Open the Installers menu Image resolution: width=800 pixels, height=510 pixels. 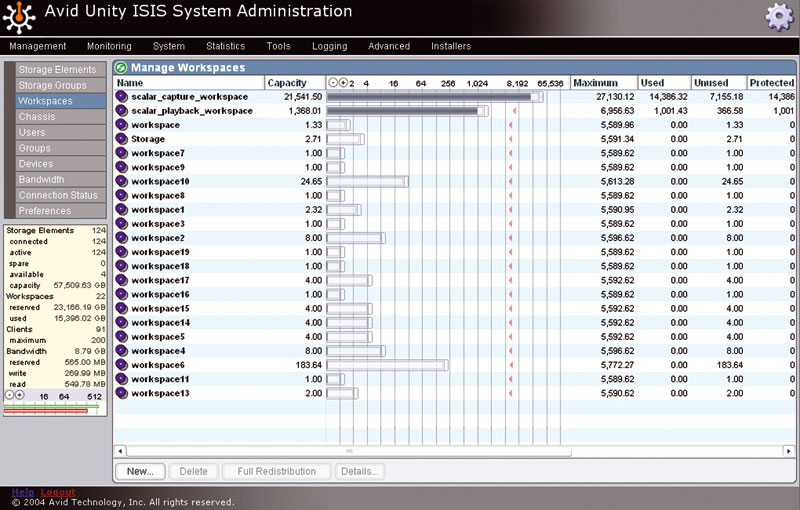[451, 46]
